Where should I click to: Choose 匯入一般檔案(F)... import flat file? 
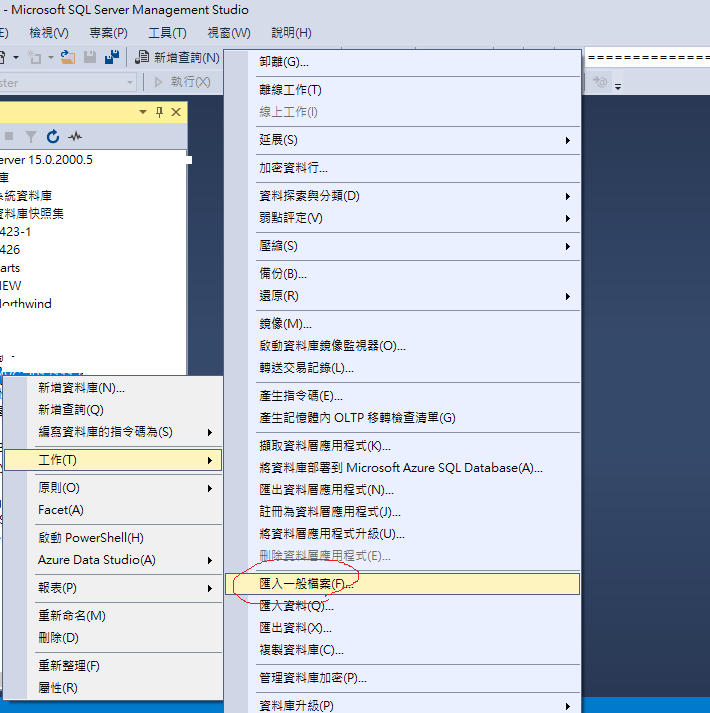click(x=403, y=584)
